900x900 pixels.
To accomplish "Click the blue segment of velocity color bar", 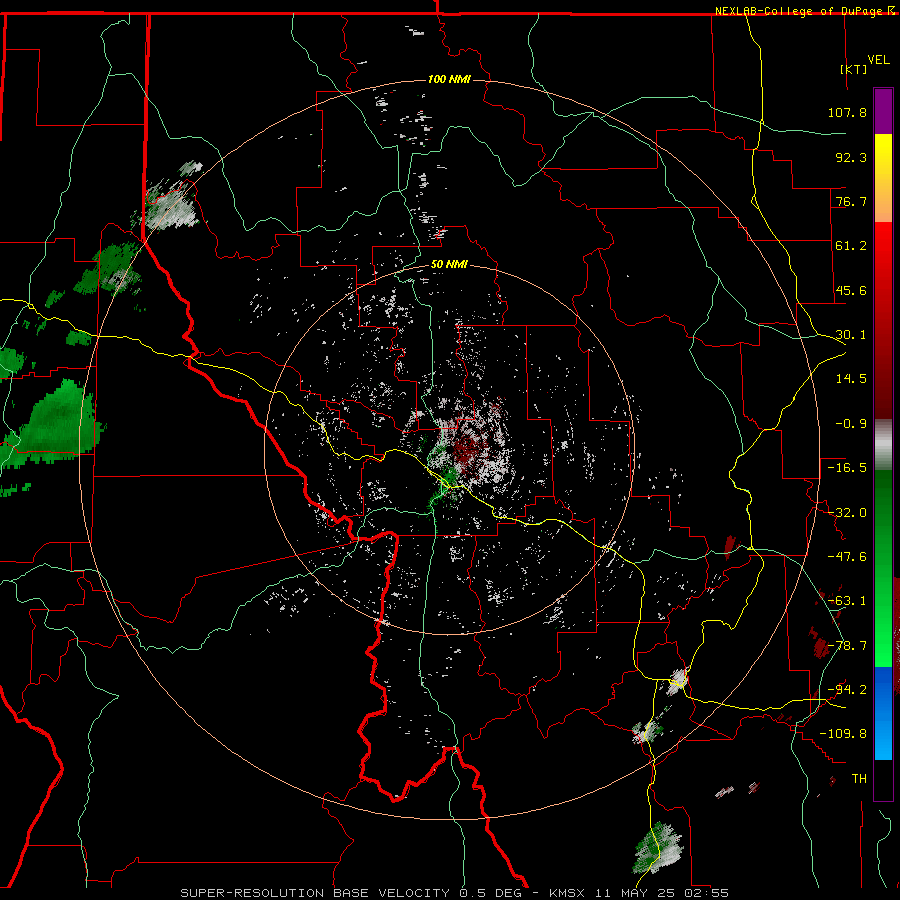I will pos(883,713).
